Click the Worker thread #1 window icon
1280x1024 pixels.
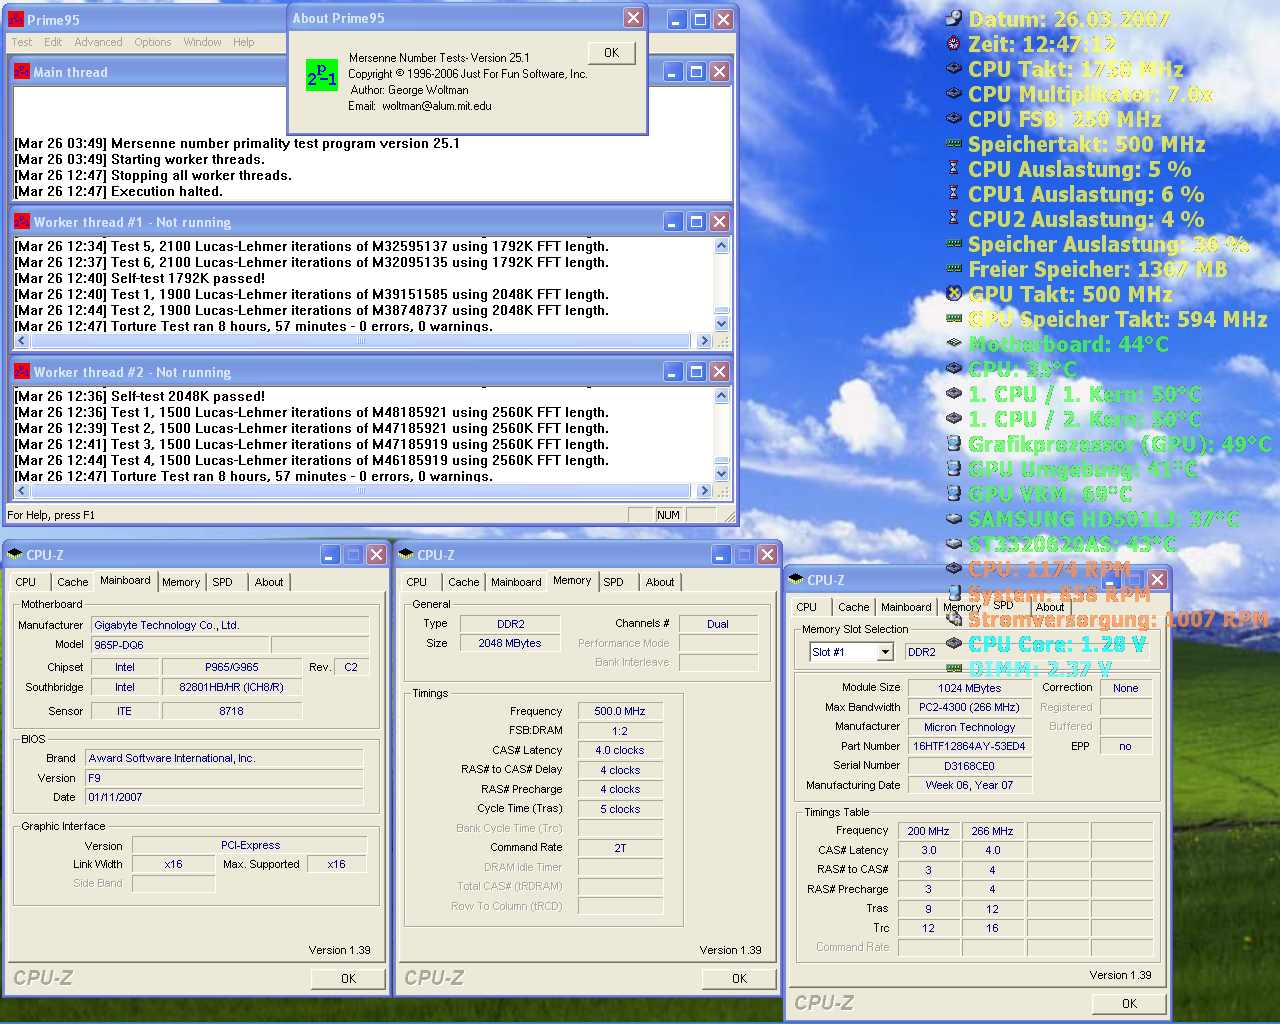point(22,221)
